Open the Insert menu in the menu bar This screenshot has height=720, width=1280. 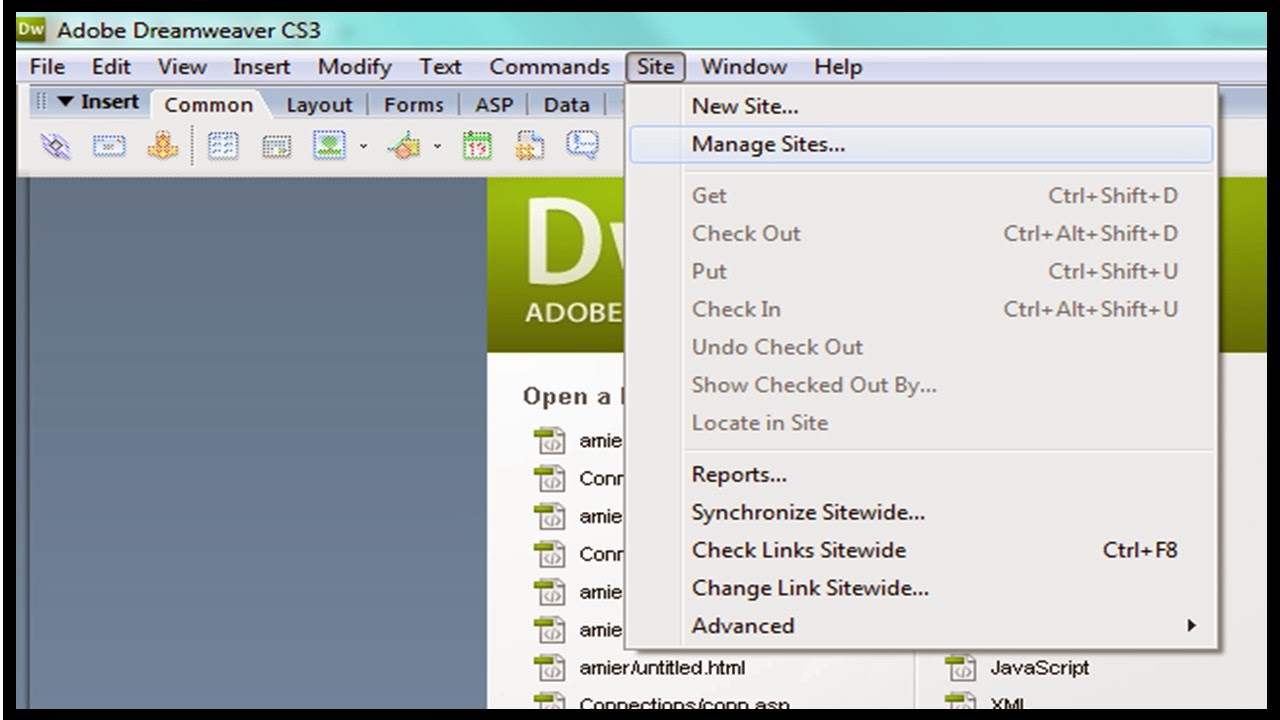(x=262, y=67)
